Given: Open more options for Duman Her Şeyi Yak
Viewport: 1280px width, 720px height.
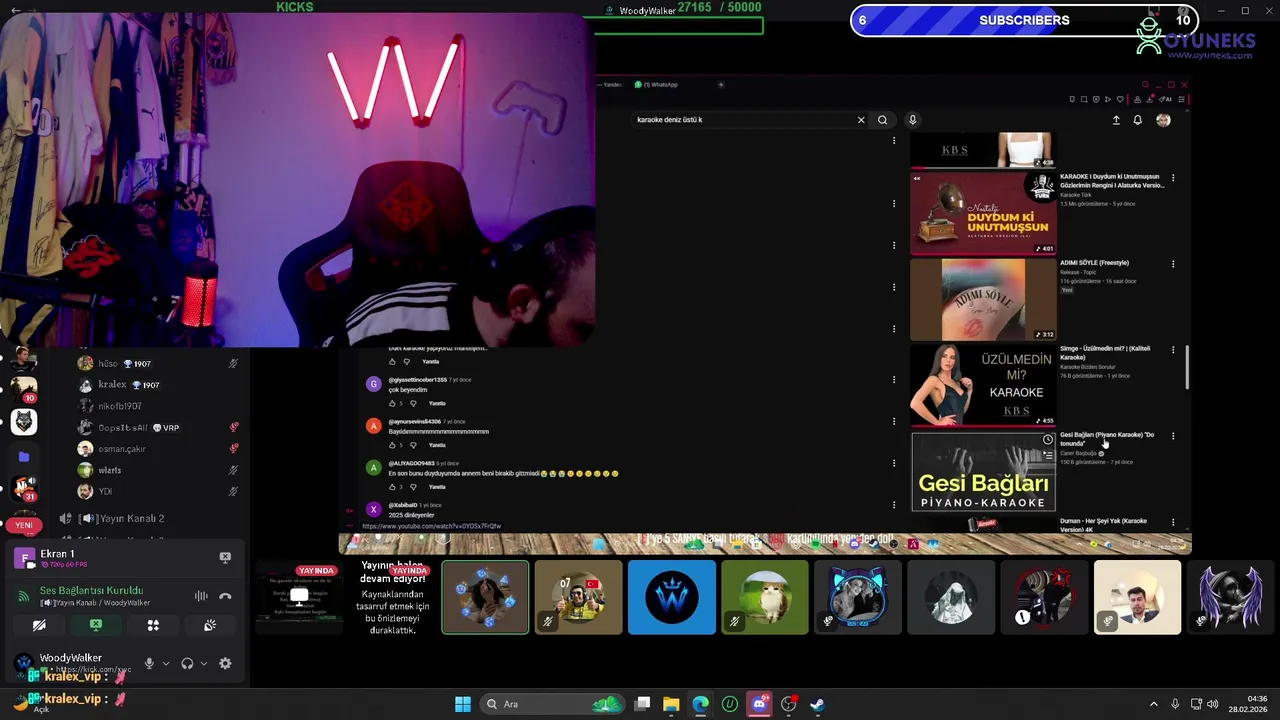Looking at the screenshot, I should pyautogui.click(x=1173, y=522).
